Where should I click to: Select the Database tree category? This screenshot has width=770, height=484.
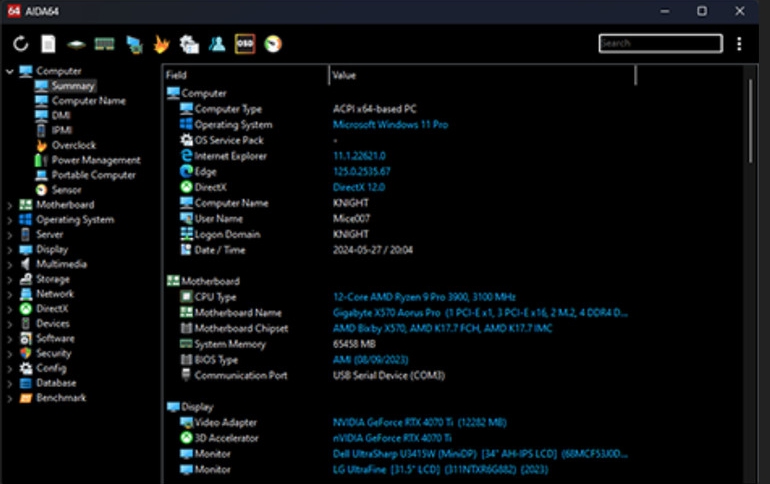pyautogui.click(x=56, y=383)
